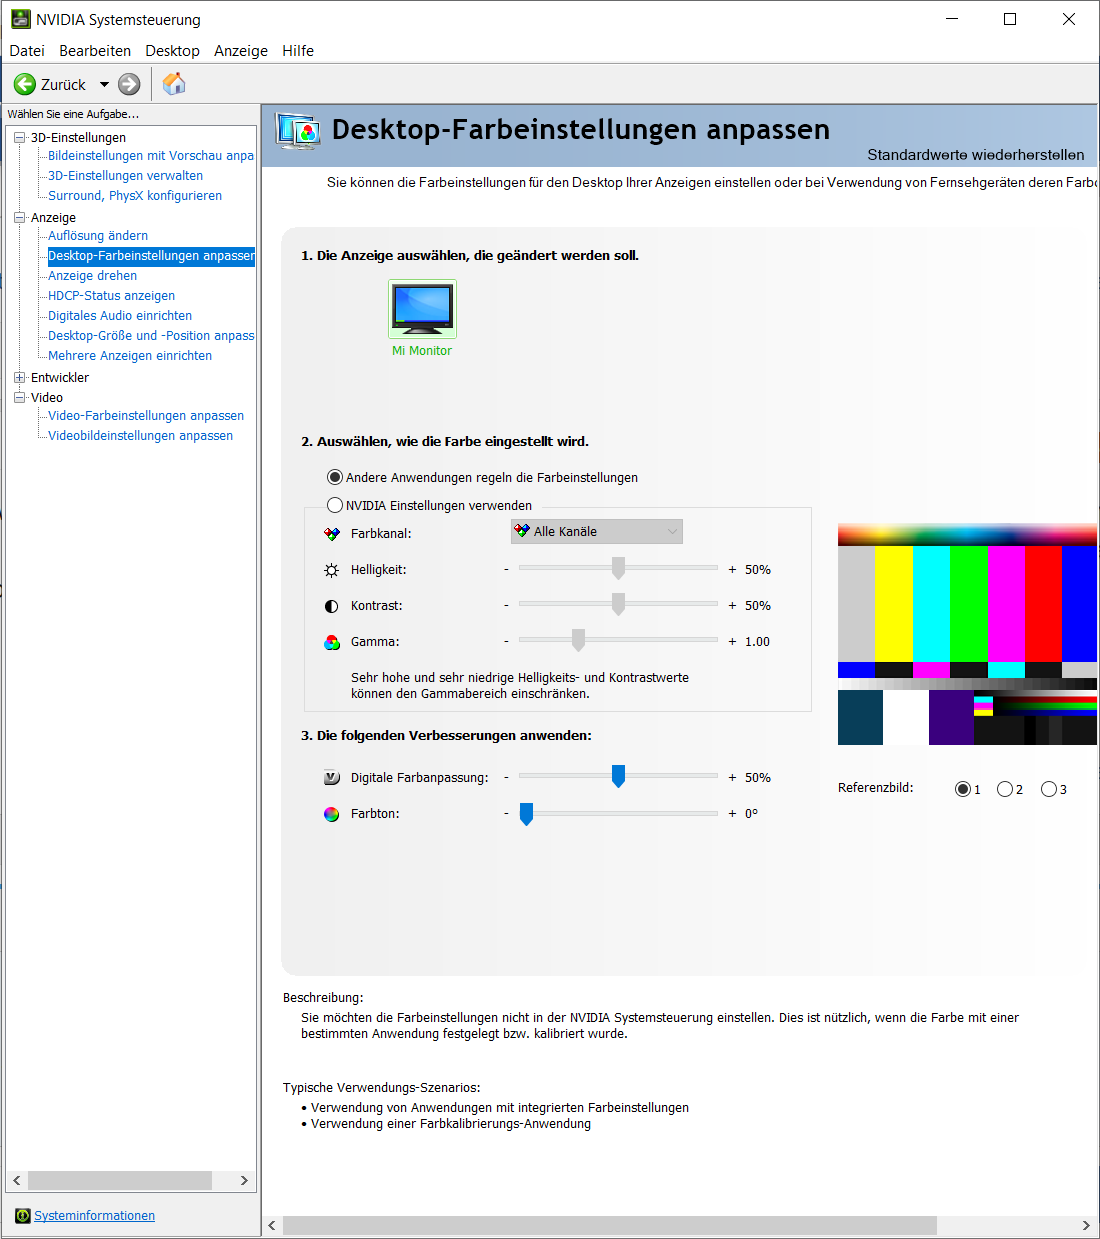Click the Digitale Farbanpassung slider handle

pyautogui.click(x=618, y=776)
